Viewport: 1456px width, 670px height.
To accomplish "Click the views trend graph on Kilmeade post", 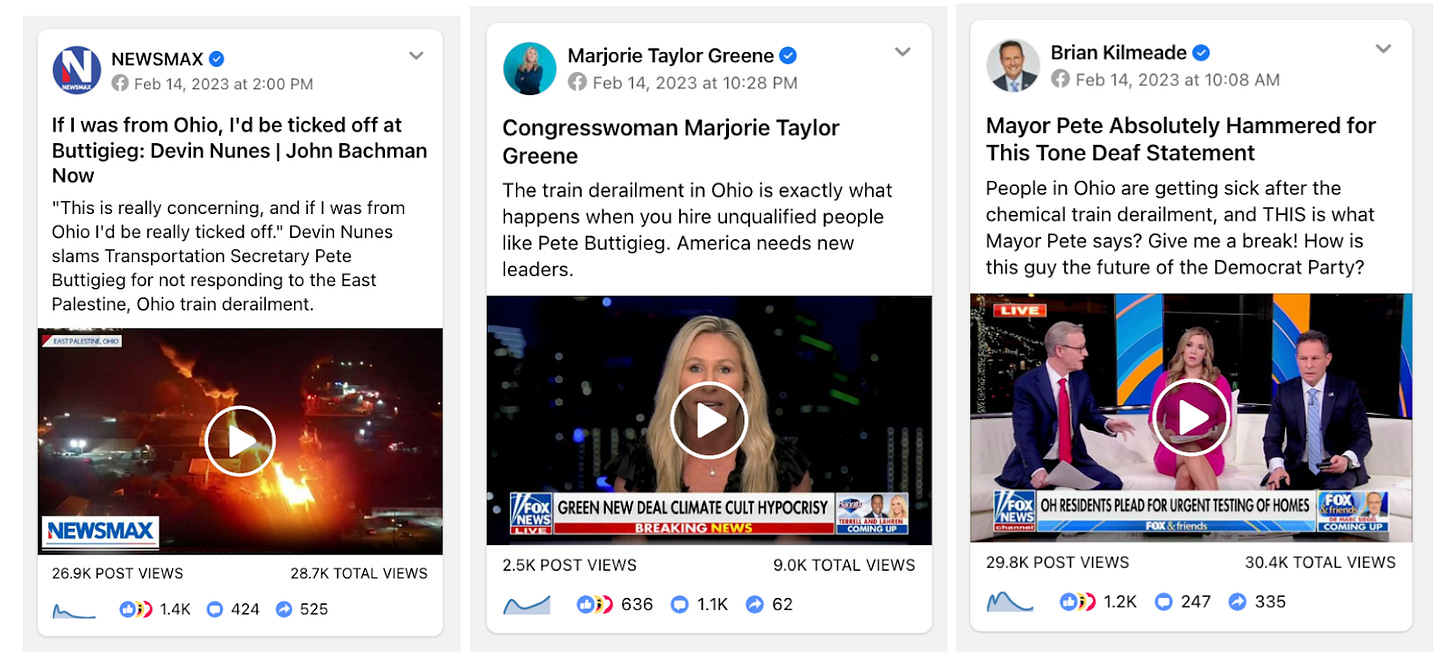I will click(x=1009, y=602).
